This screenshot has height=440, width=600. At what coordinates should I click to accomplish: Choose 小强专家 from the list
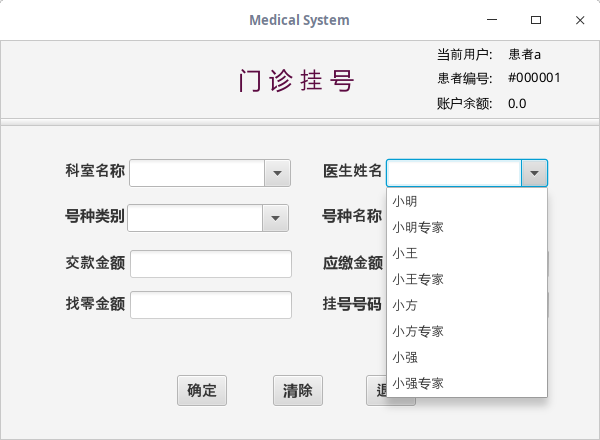pyautogui.click(x=418, y=383)
